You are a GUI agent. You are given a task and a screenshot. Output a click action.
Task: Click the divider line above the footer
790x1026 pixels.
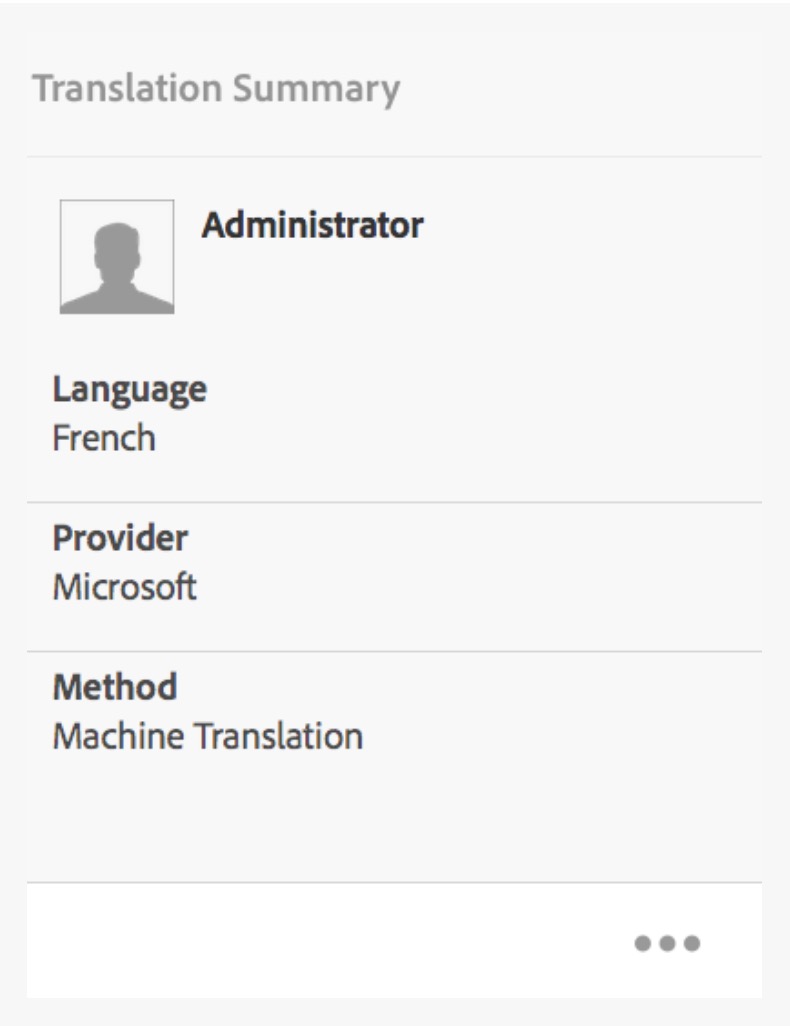pos(394,882)
